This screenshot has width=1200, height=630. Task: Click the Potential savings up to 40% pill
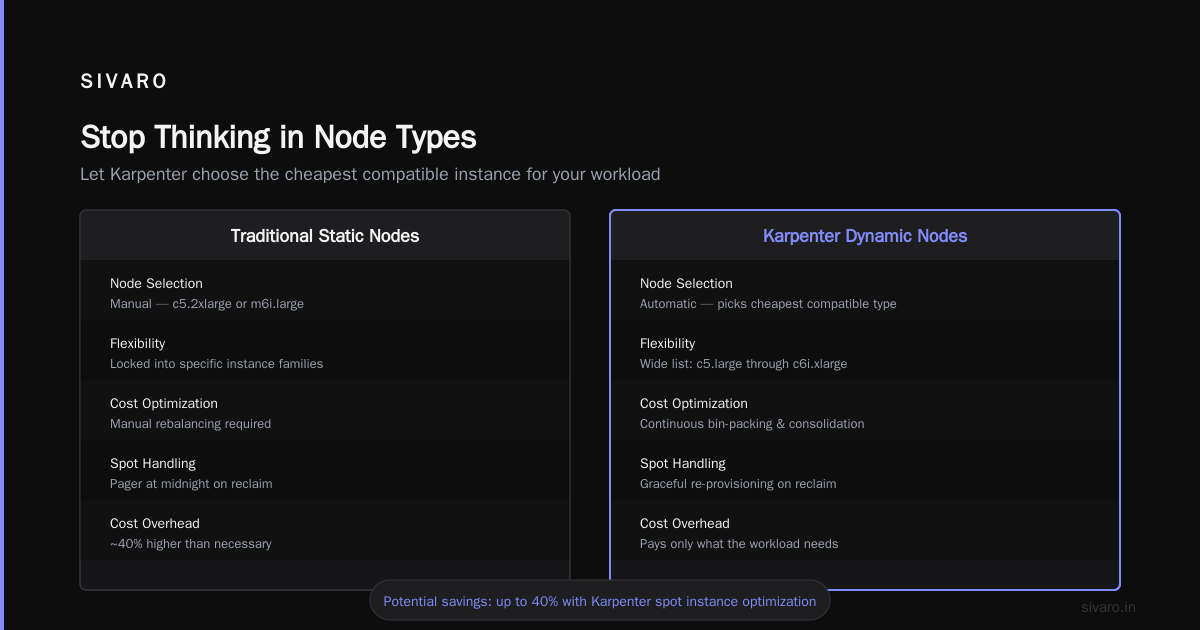[600, 601]
